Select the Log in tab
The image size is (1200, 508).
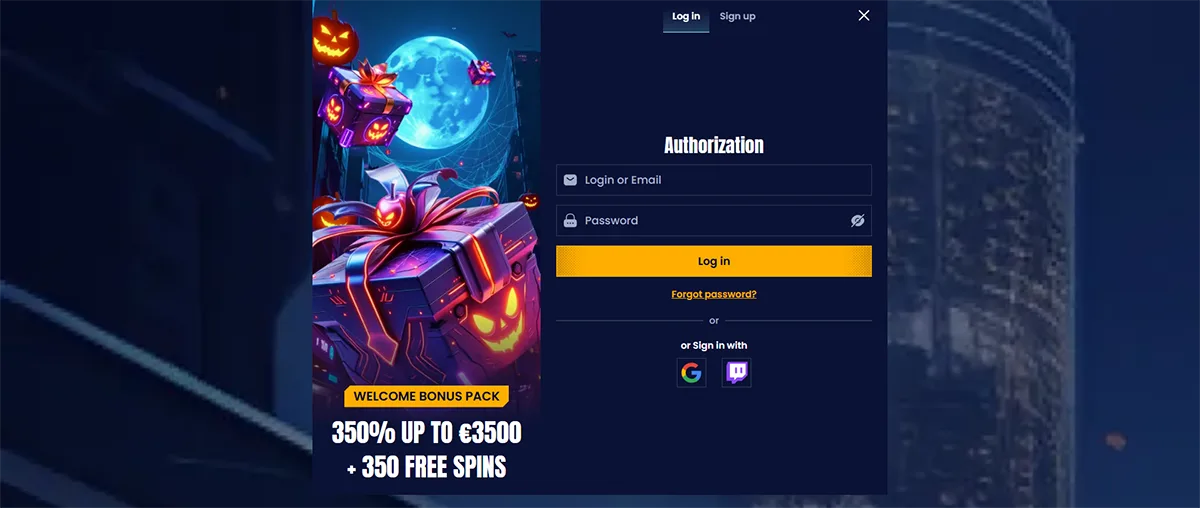[x=686, y=16]
